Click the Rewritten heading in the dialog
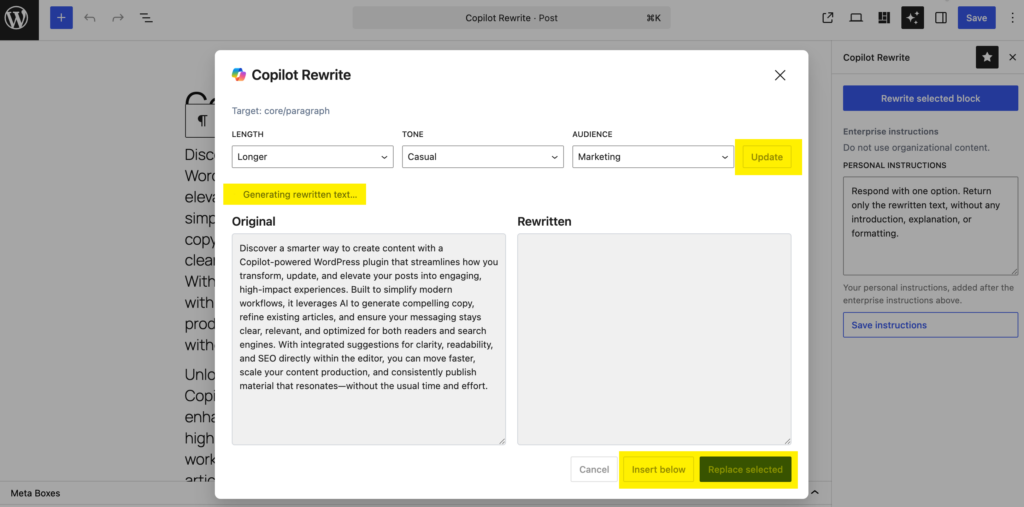 544,221
